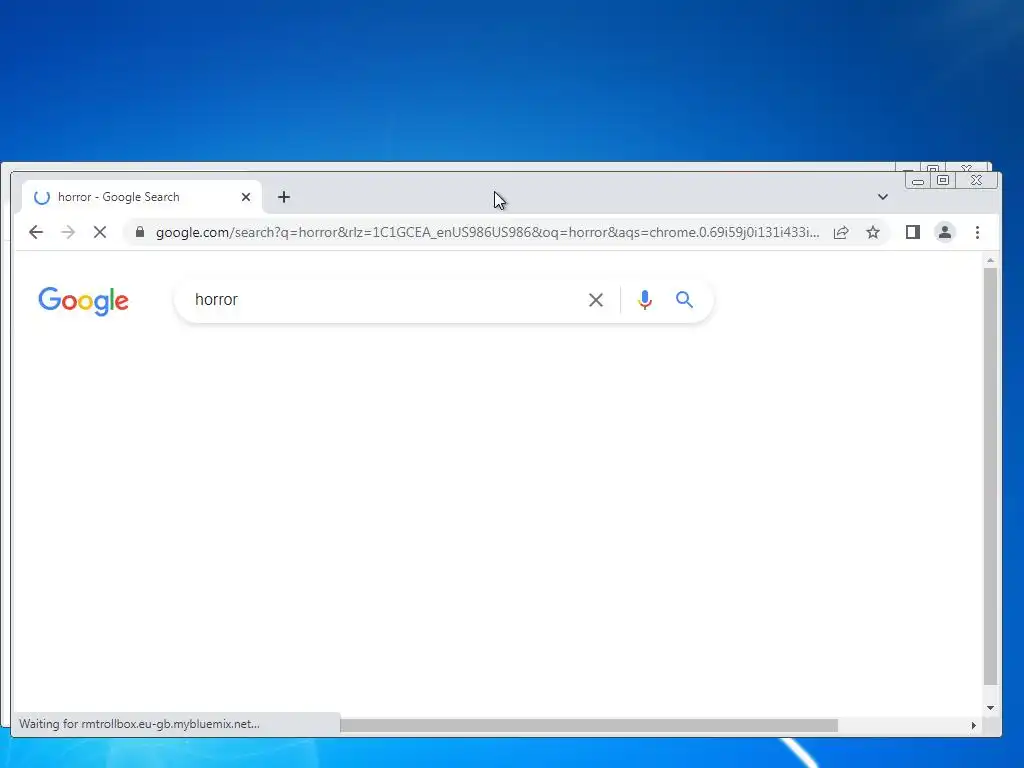Expand the tab search dropdown arrow

883,197
